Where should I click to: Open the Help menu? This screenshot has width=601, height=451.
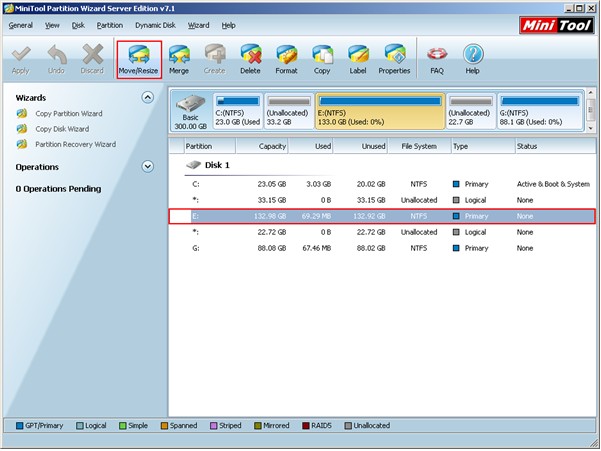coord(228,25)
